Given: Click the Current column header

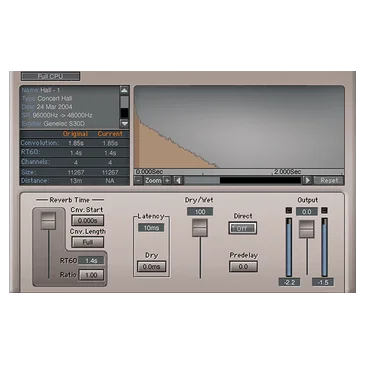Looking at the screenshot, I should 110,134.
